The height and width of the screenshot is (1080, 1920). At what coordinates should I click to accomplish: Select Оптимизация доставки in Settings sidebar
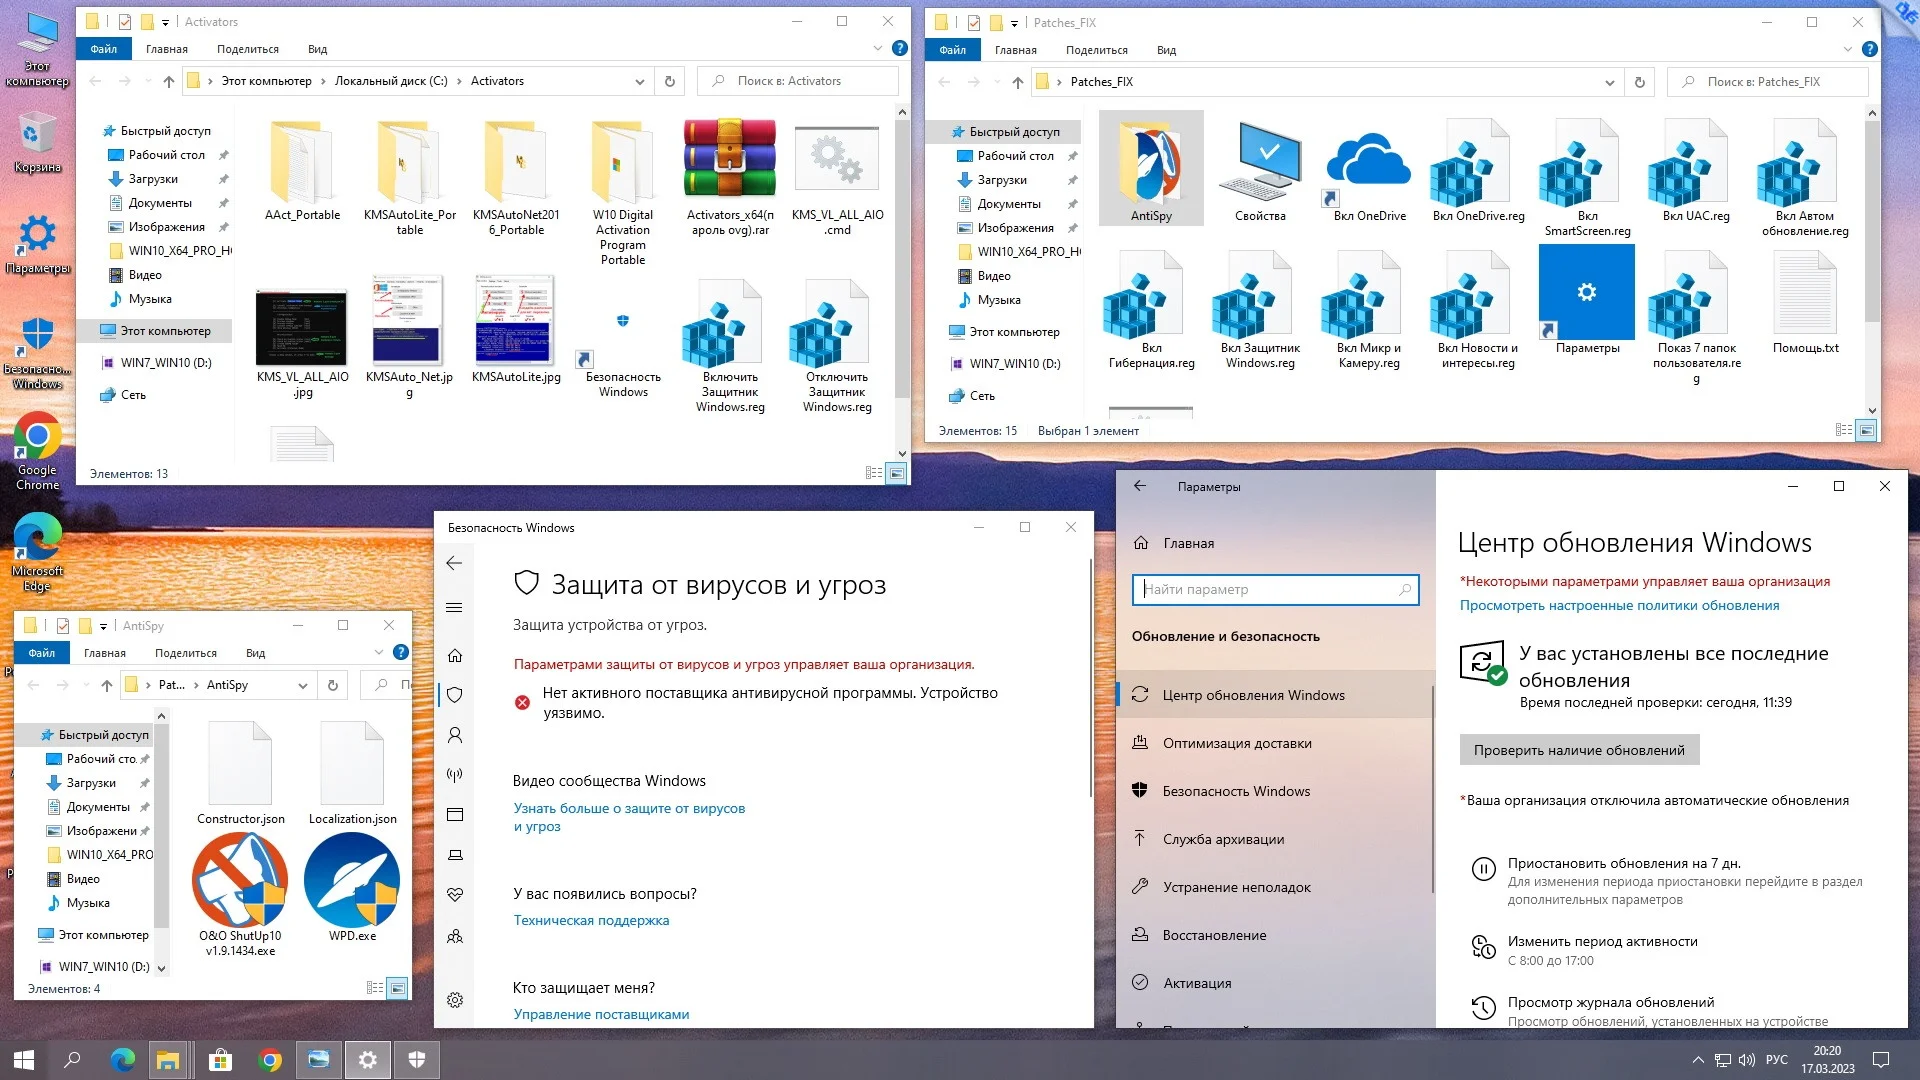click(1237, 743)
